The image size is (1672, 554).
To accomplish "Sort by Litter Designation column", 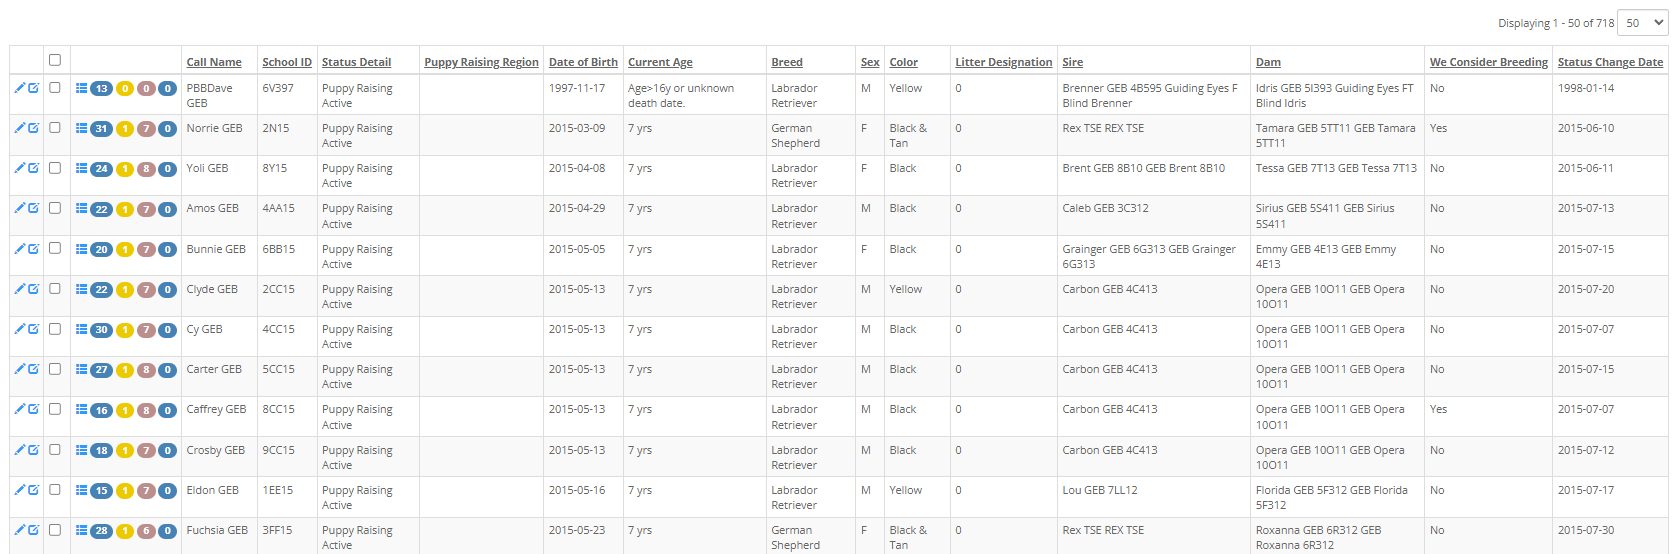I will [1003, 62].
